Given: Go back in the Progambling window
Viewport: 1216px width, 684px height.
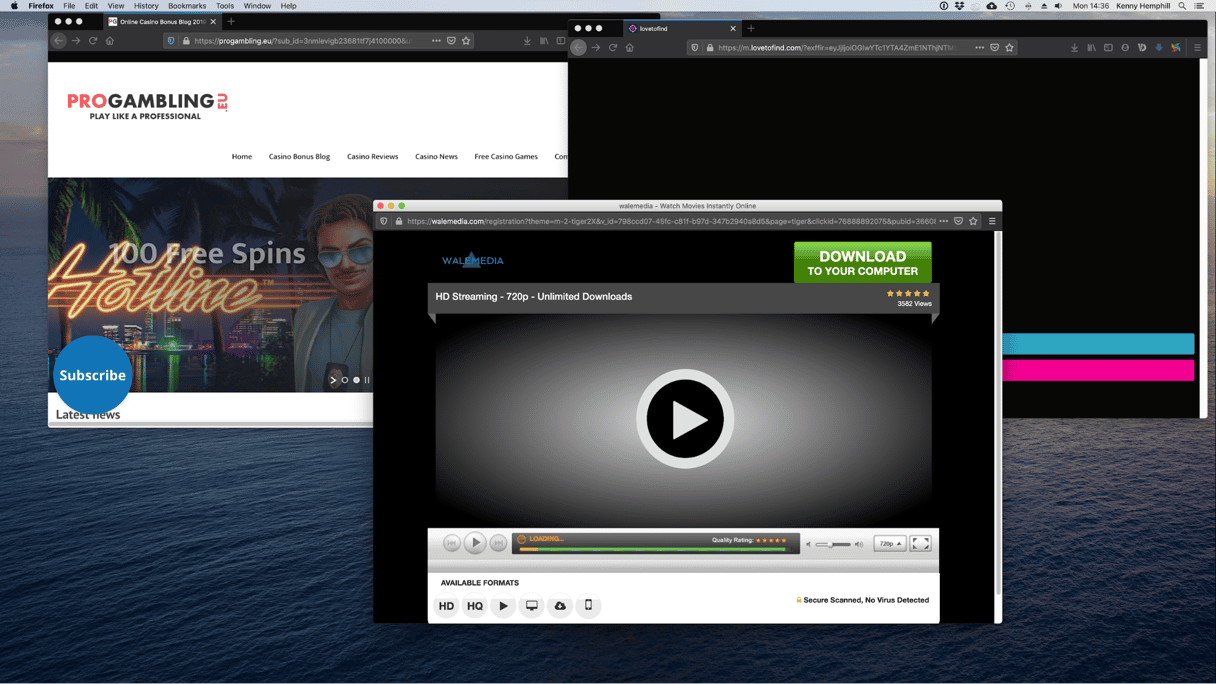Looking at the screenshot, I should coord(59,41).
